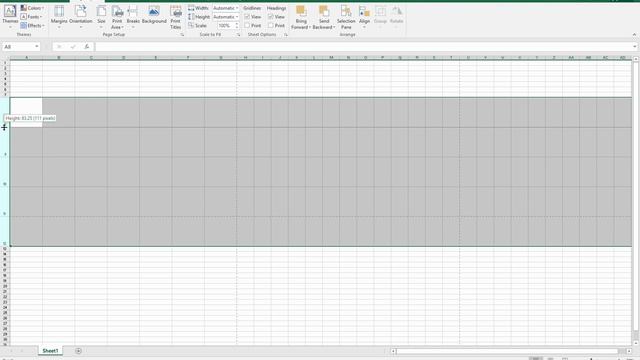Toggle Gridlines Print checkbox
This screenshot has width=640, height=360.
247,25
